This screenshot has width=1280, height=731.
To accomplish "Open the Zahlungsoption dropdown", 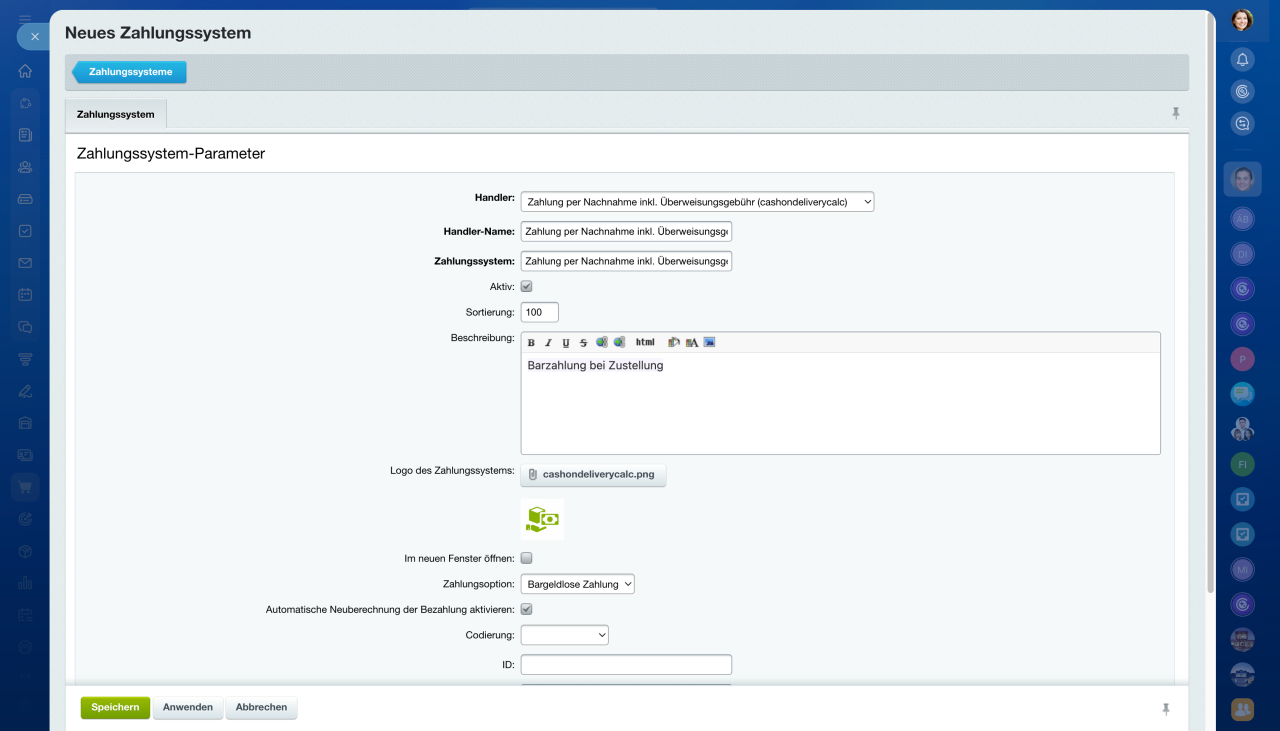I will [578, 584].
